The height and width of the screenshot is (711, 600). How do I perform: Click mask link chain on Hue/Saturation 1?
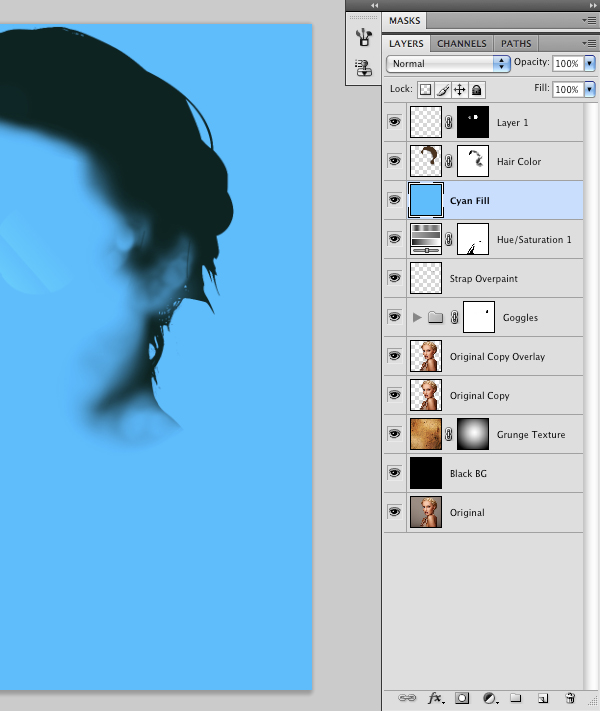pos(449,239)
